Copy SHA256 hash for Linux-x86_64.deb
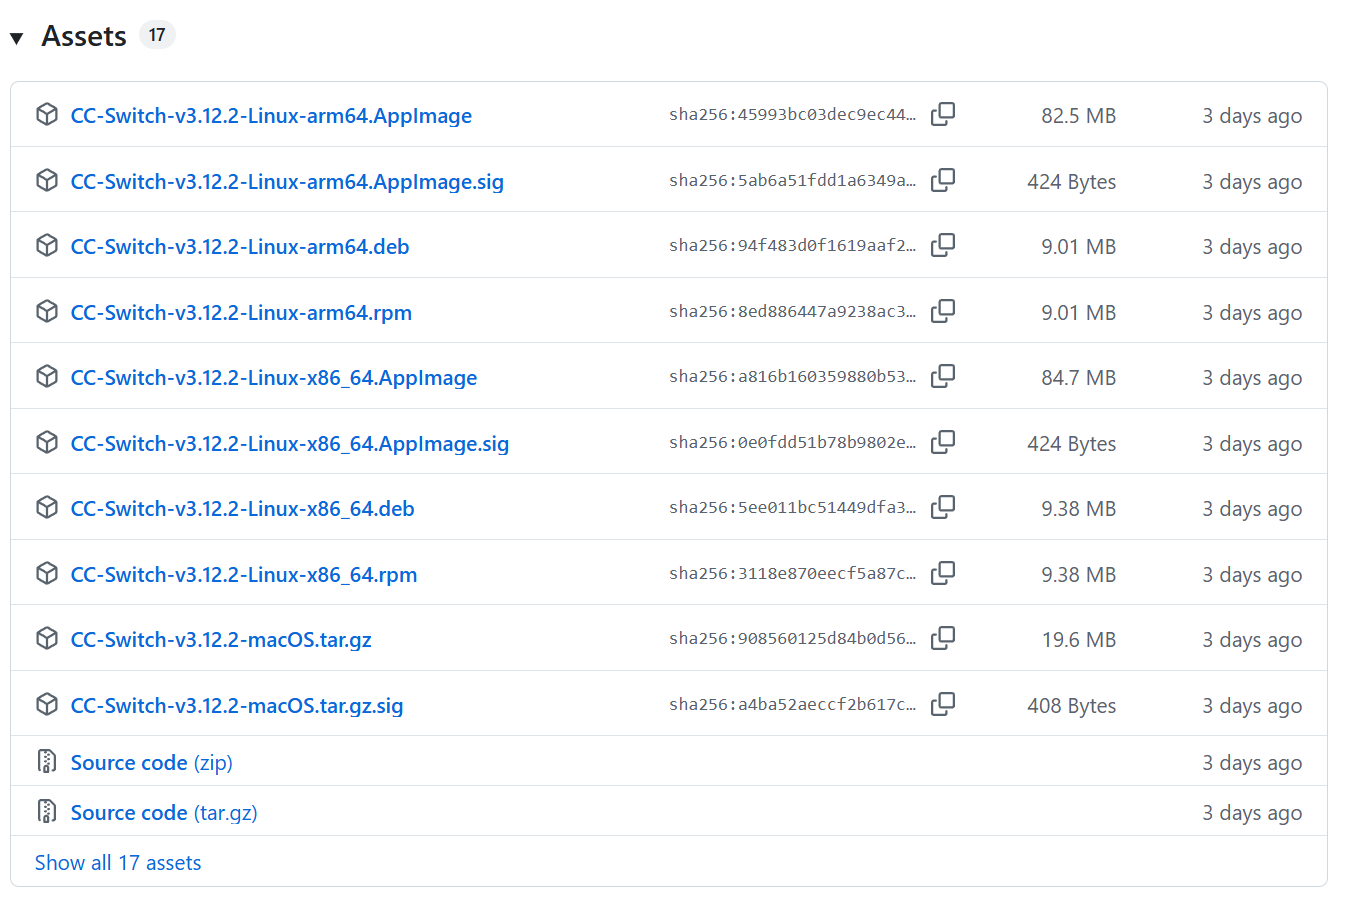 coord(942,508)
